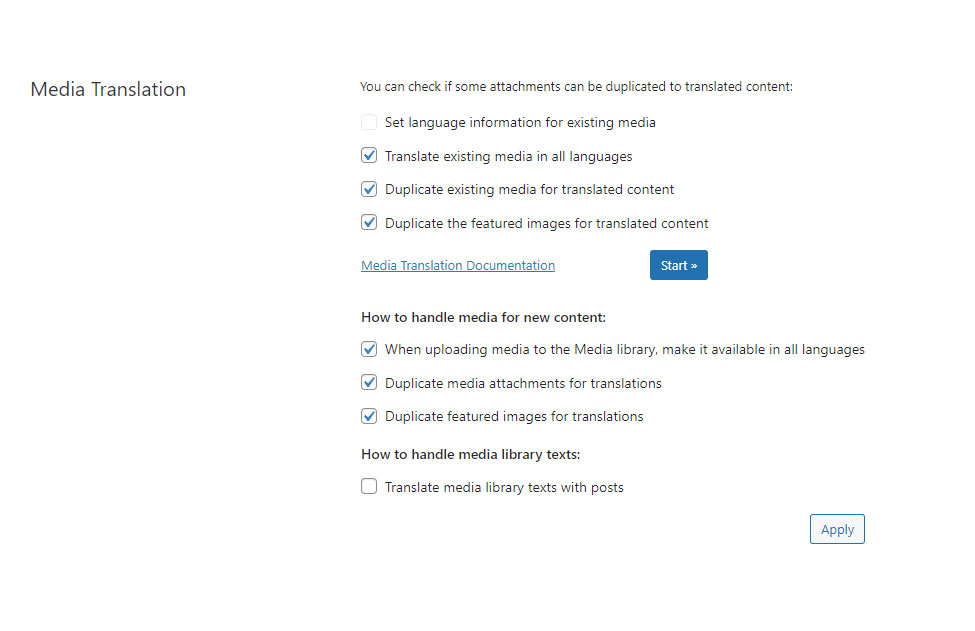Uncheck 'Duplicate existing media for translated content' checkbox
The height and width of the screenshot is (631, 975).
pos(369,189)
